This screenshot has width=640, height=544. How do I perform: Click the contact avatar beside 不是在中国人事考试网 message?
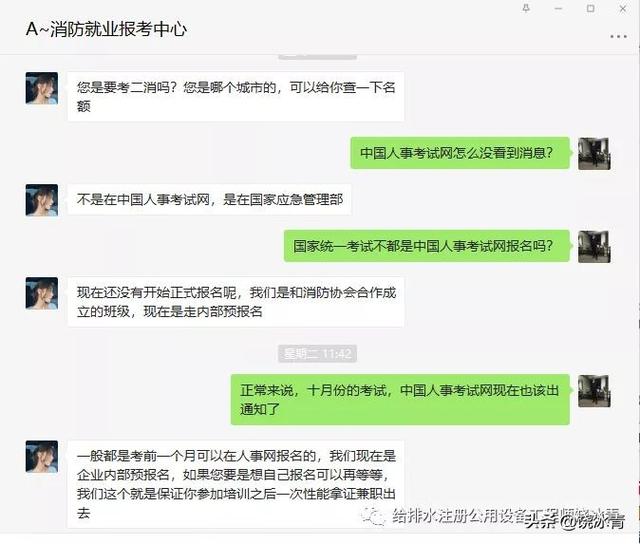click(42, 200)
